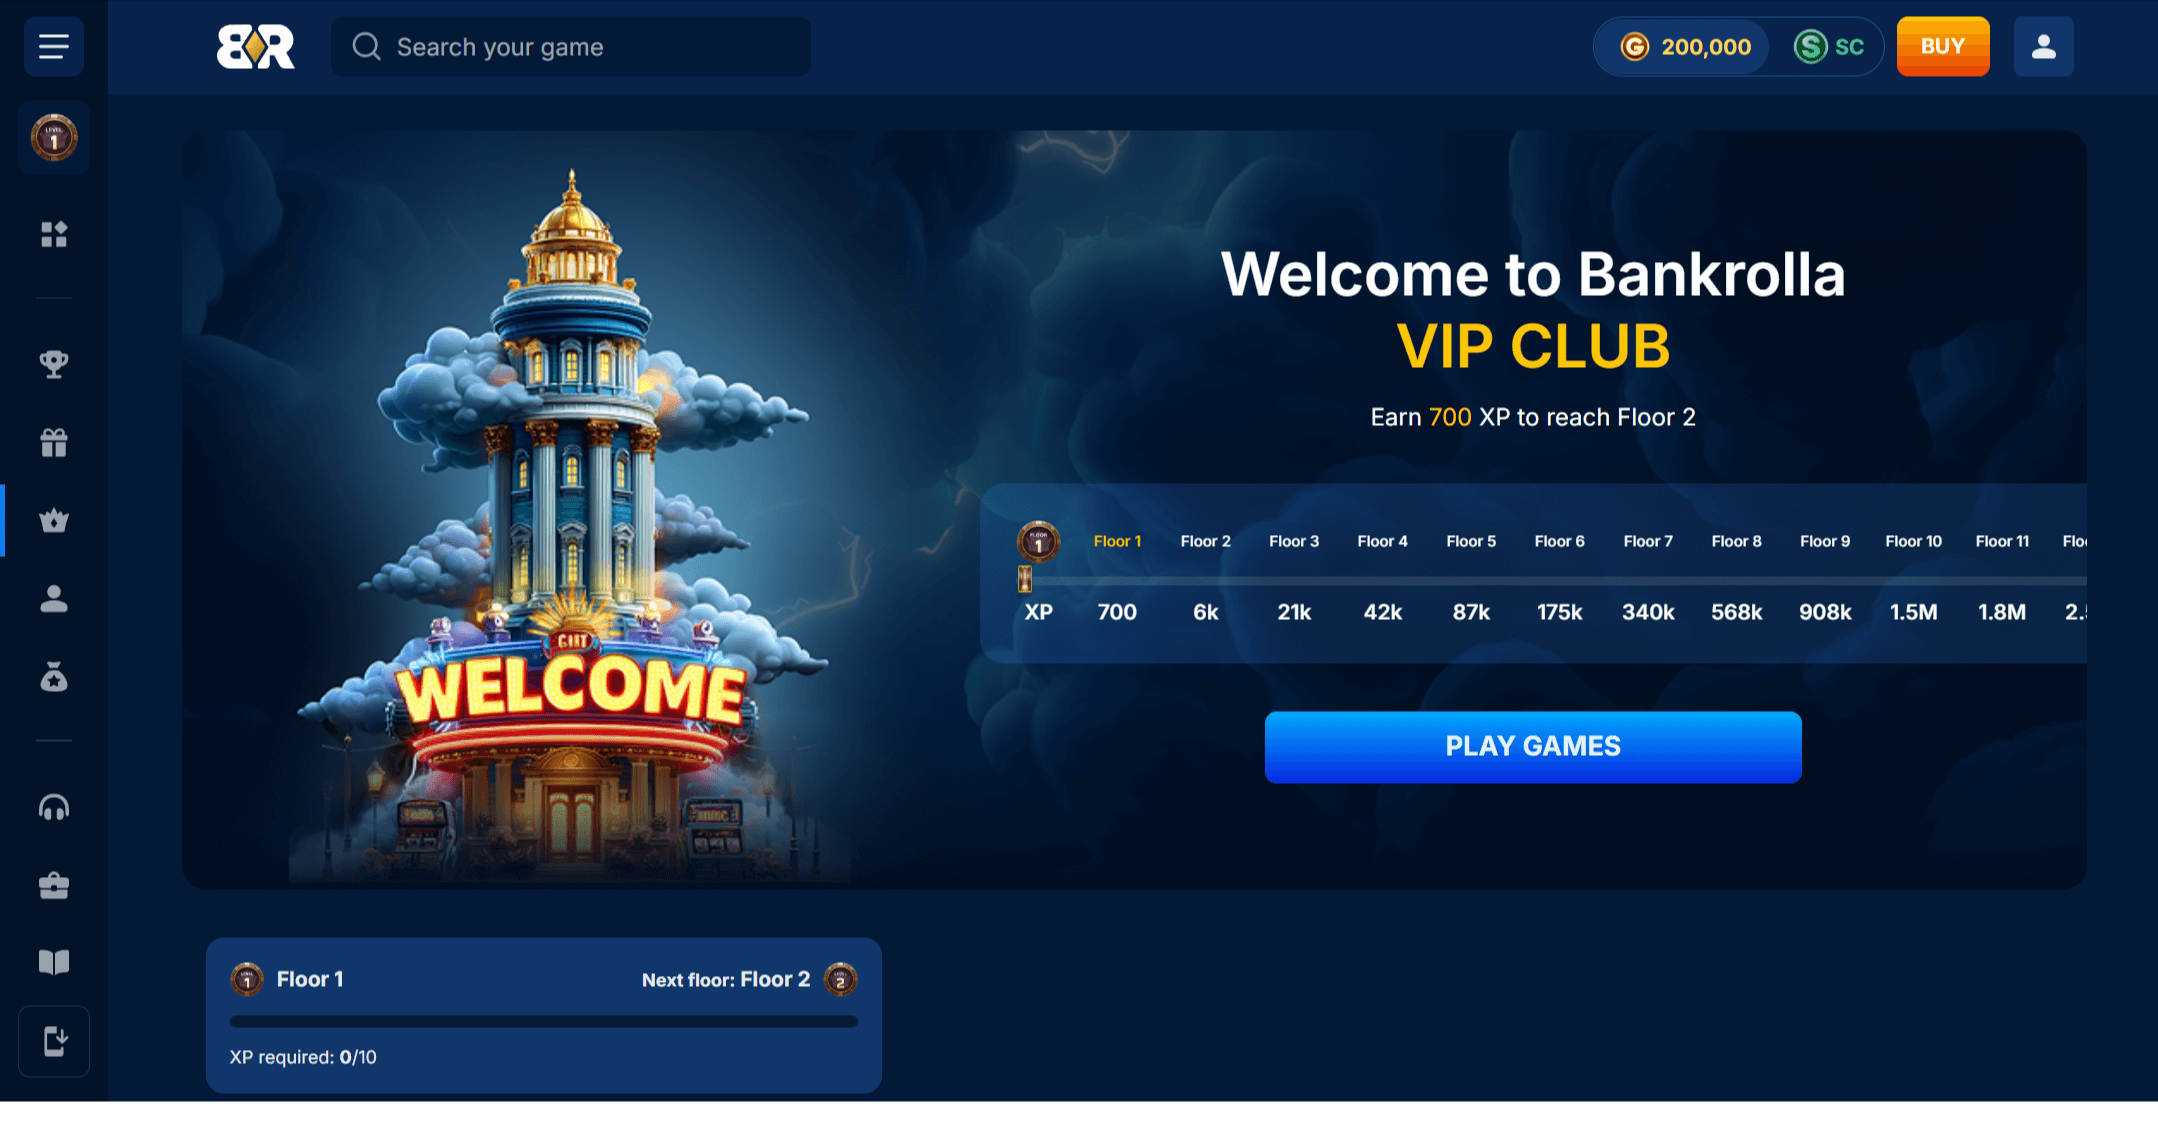Click the orange BUY button
This screenshot has width=2158, height=1146.
point(1943,46)
